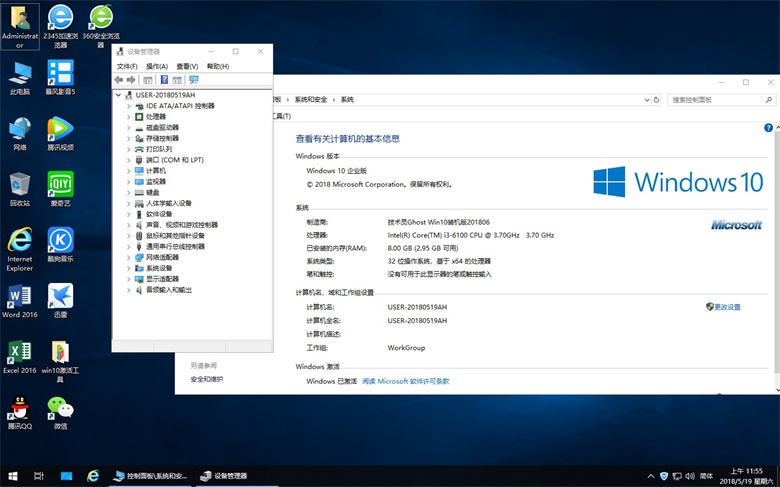Click the blue help icon in Device Manager toolbar
The width and height of the screenshot is (780, 487).
pyautogui.click(x=163, y=80)
